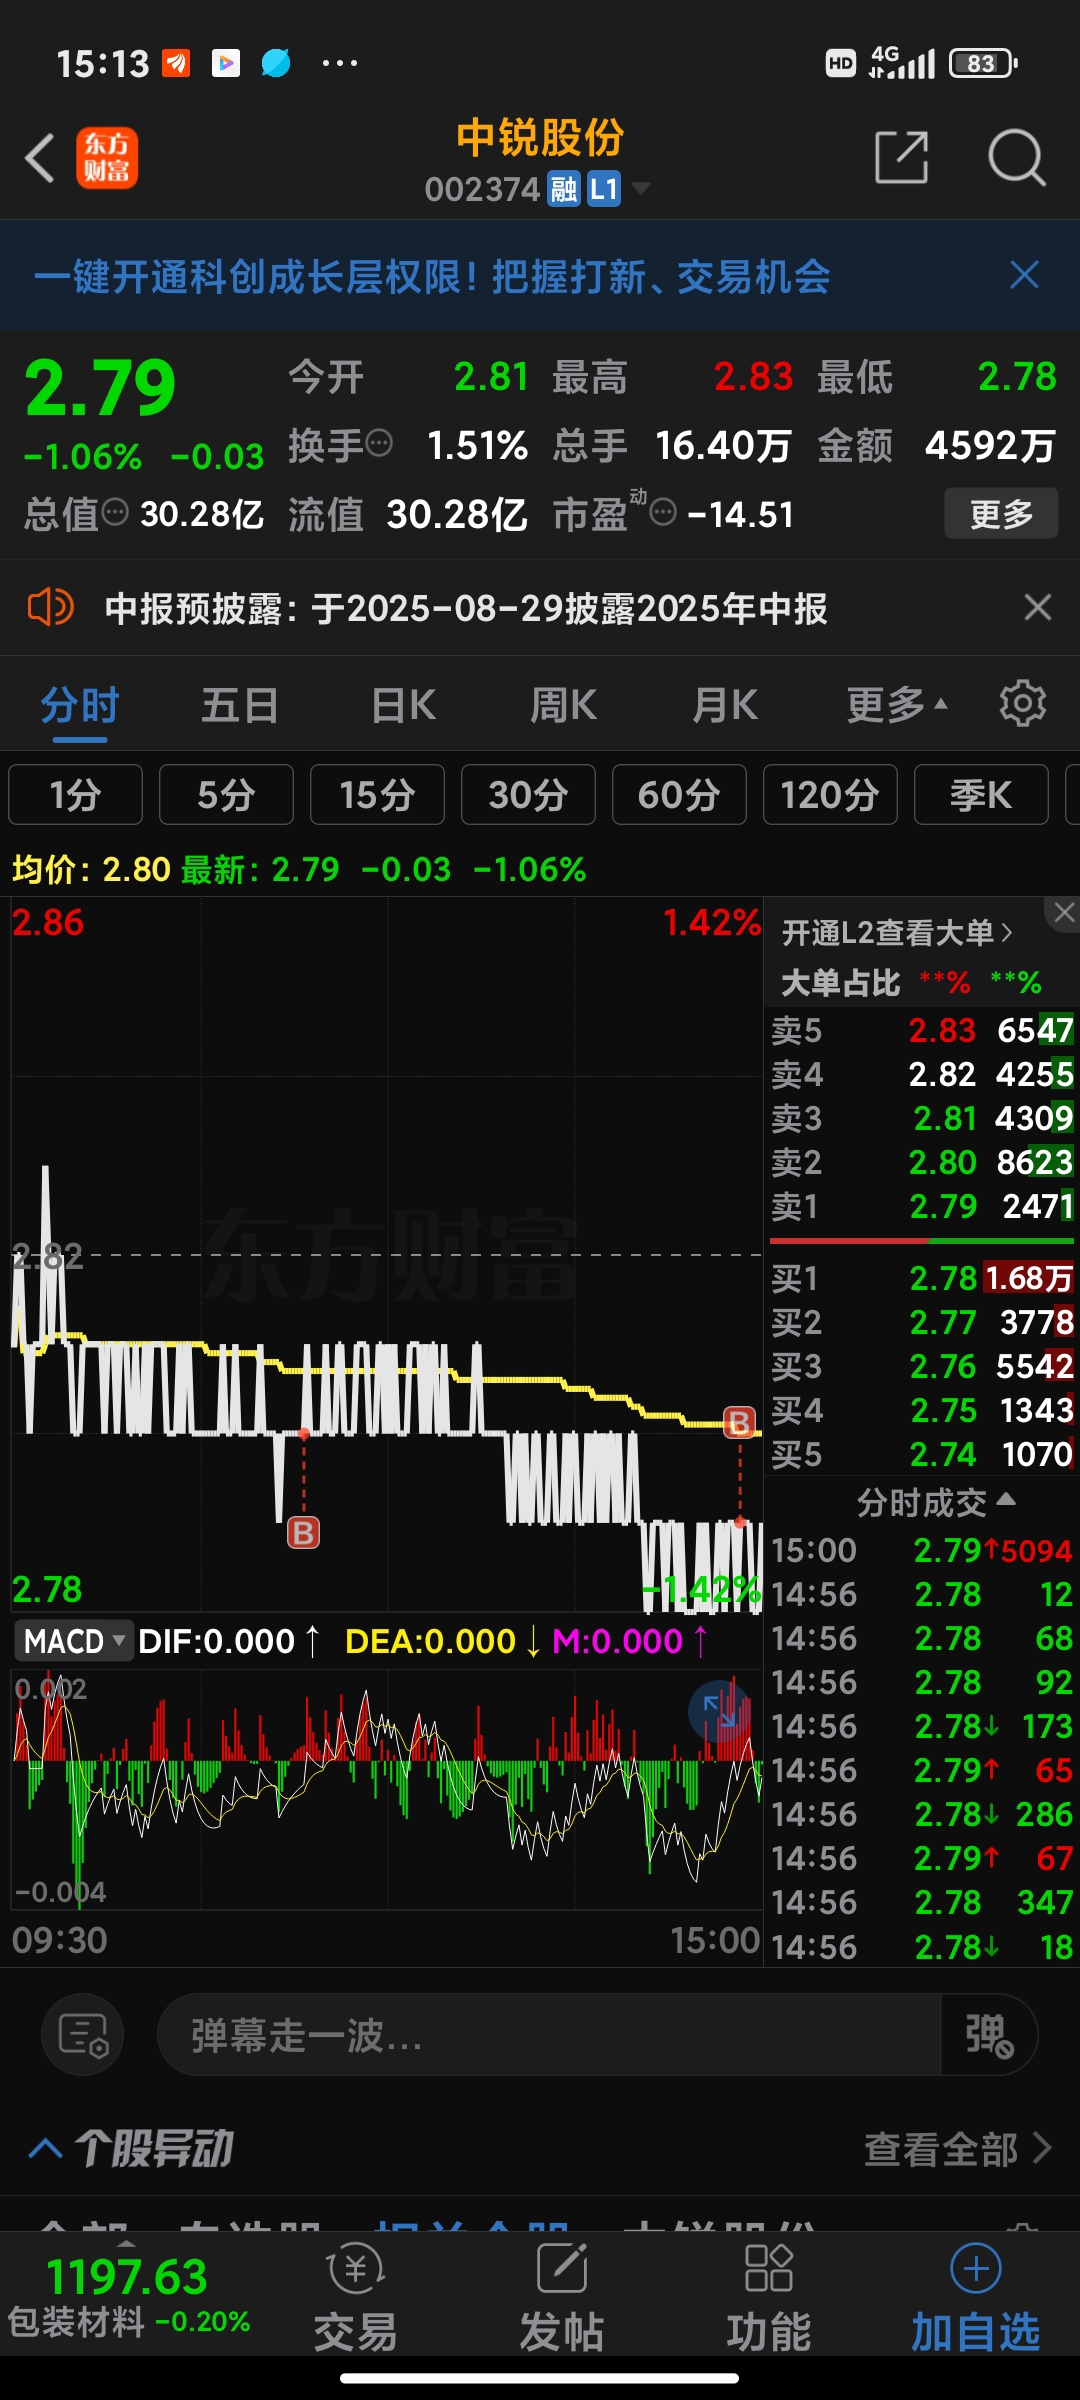
Task: Tap the status bar more dots
Action: pyautogui.click(x=339, y=63)
